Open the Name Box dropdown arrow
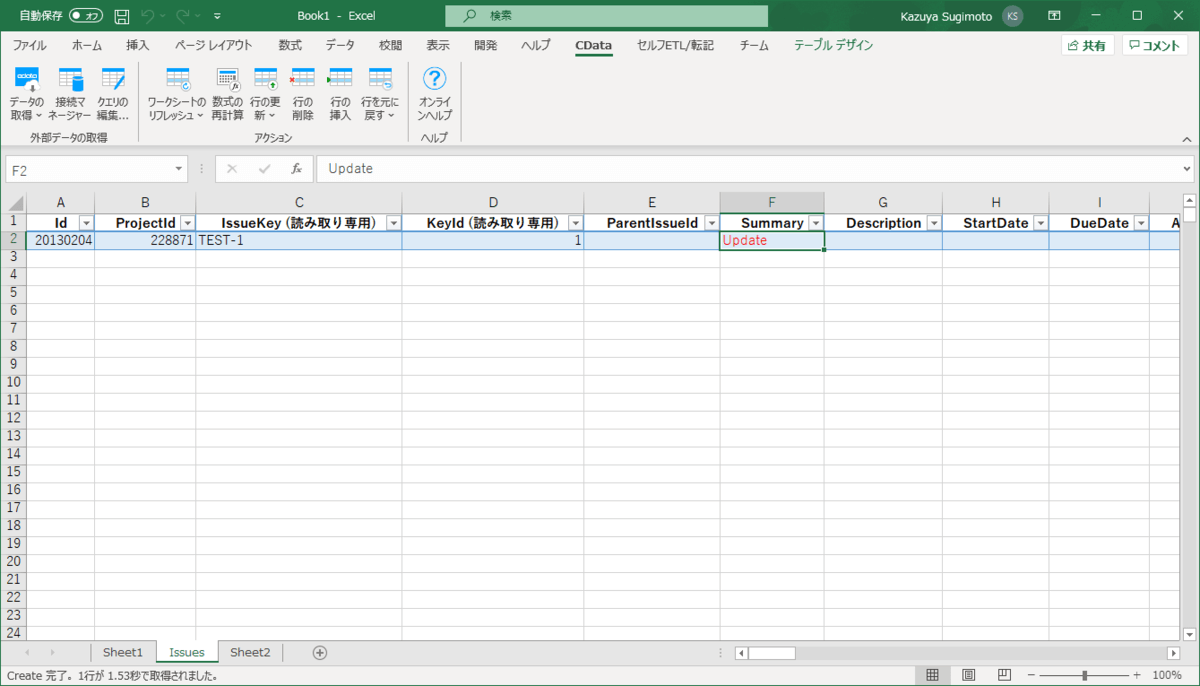The width and height of the screenshot is (1200, 686). 179,169
